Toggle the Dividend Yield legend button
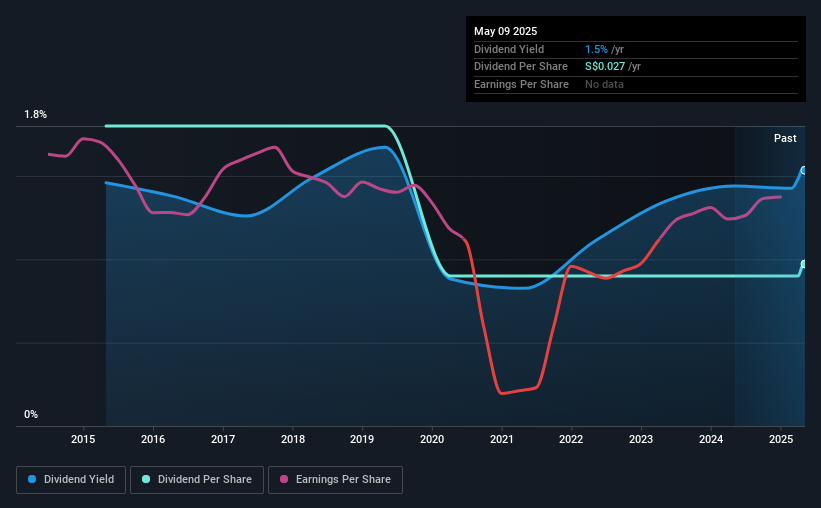 pyautogui.click(x=71, y=480)
